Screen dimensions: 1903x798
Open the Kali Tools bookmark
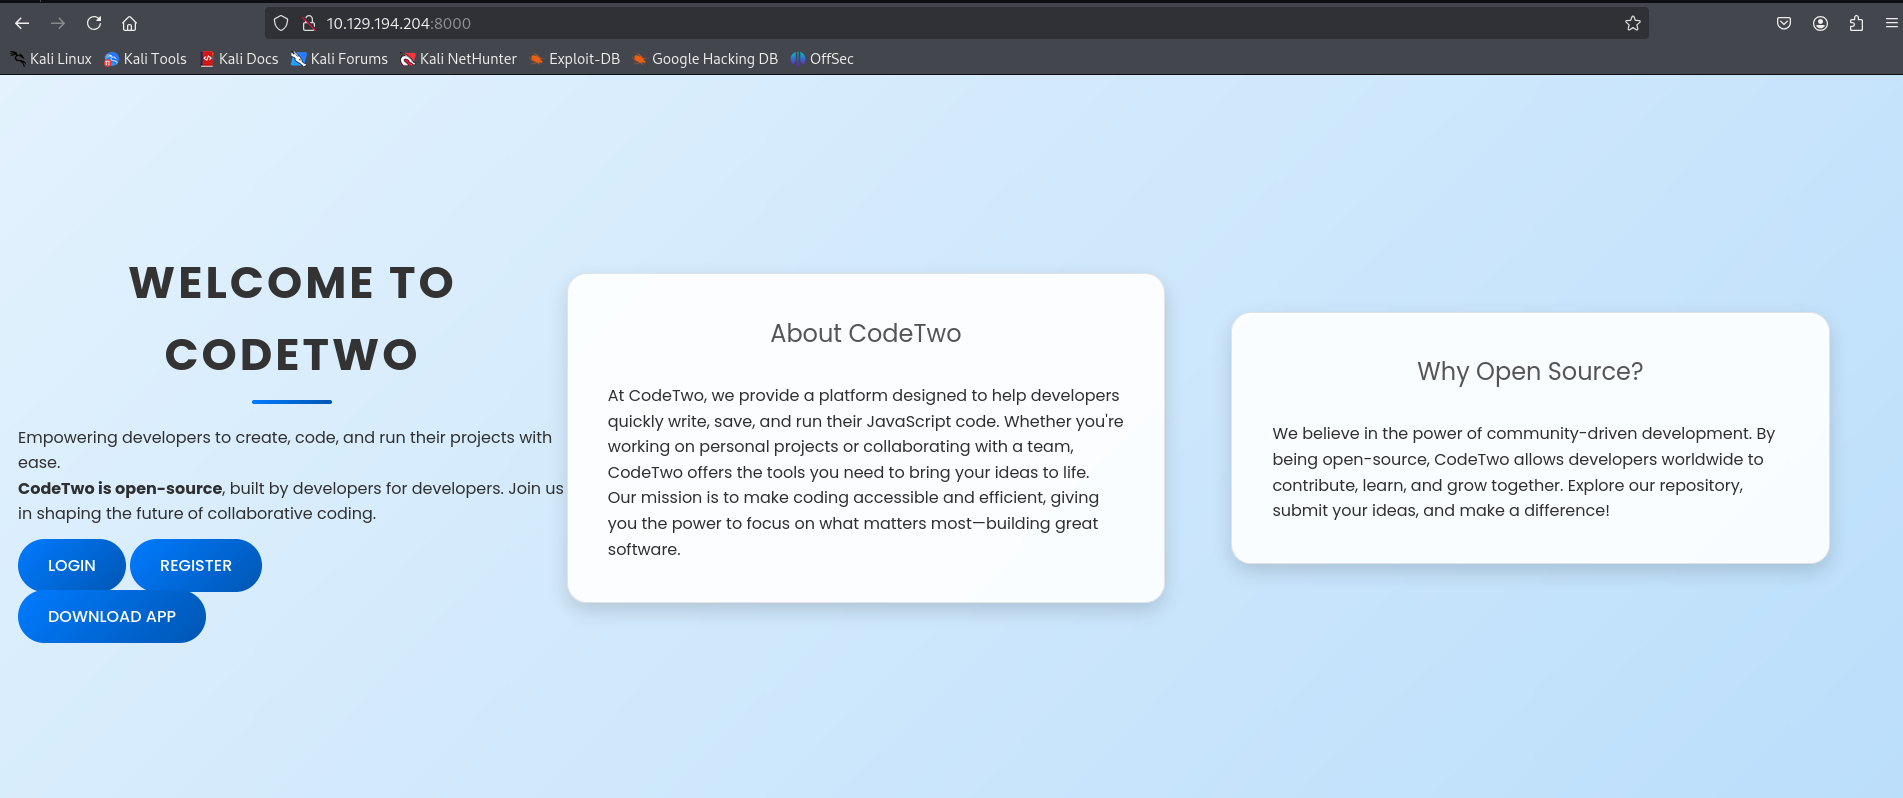(x=146, y=59)
